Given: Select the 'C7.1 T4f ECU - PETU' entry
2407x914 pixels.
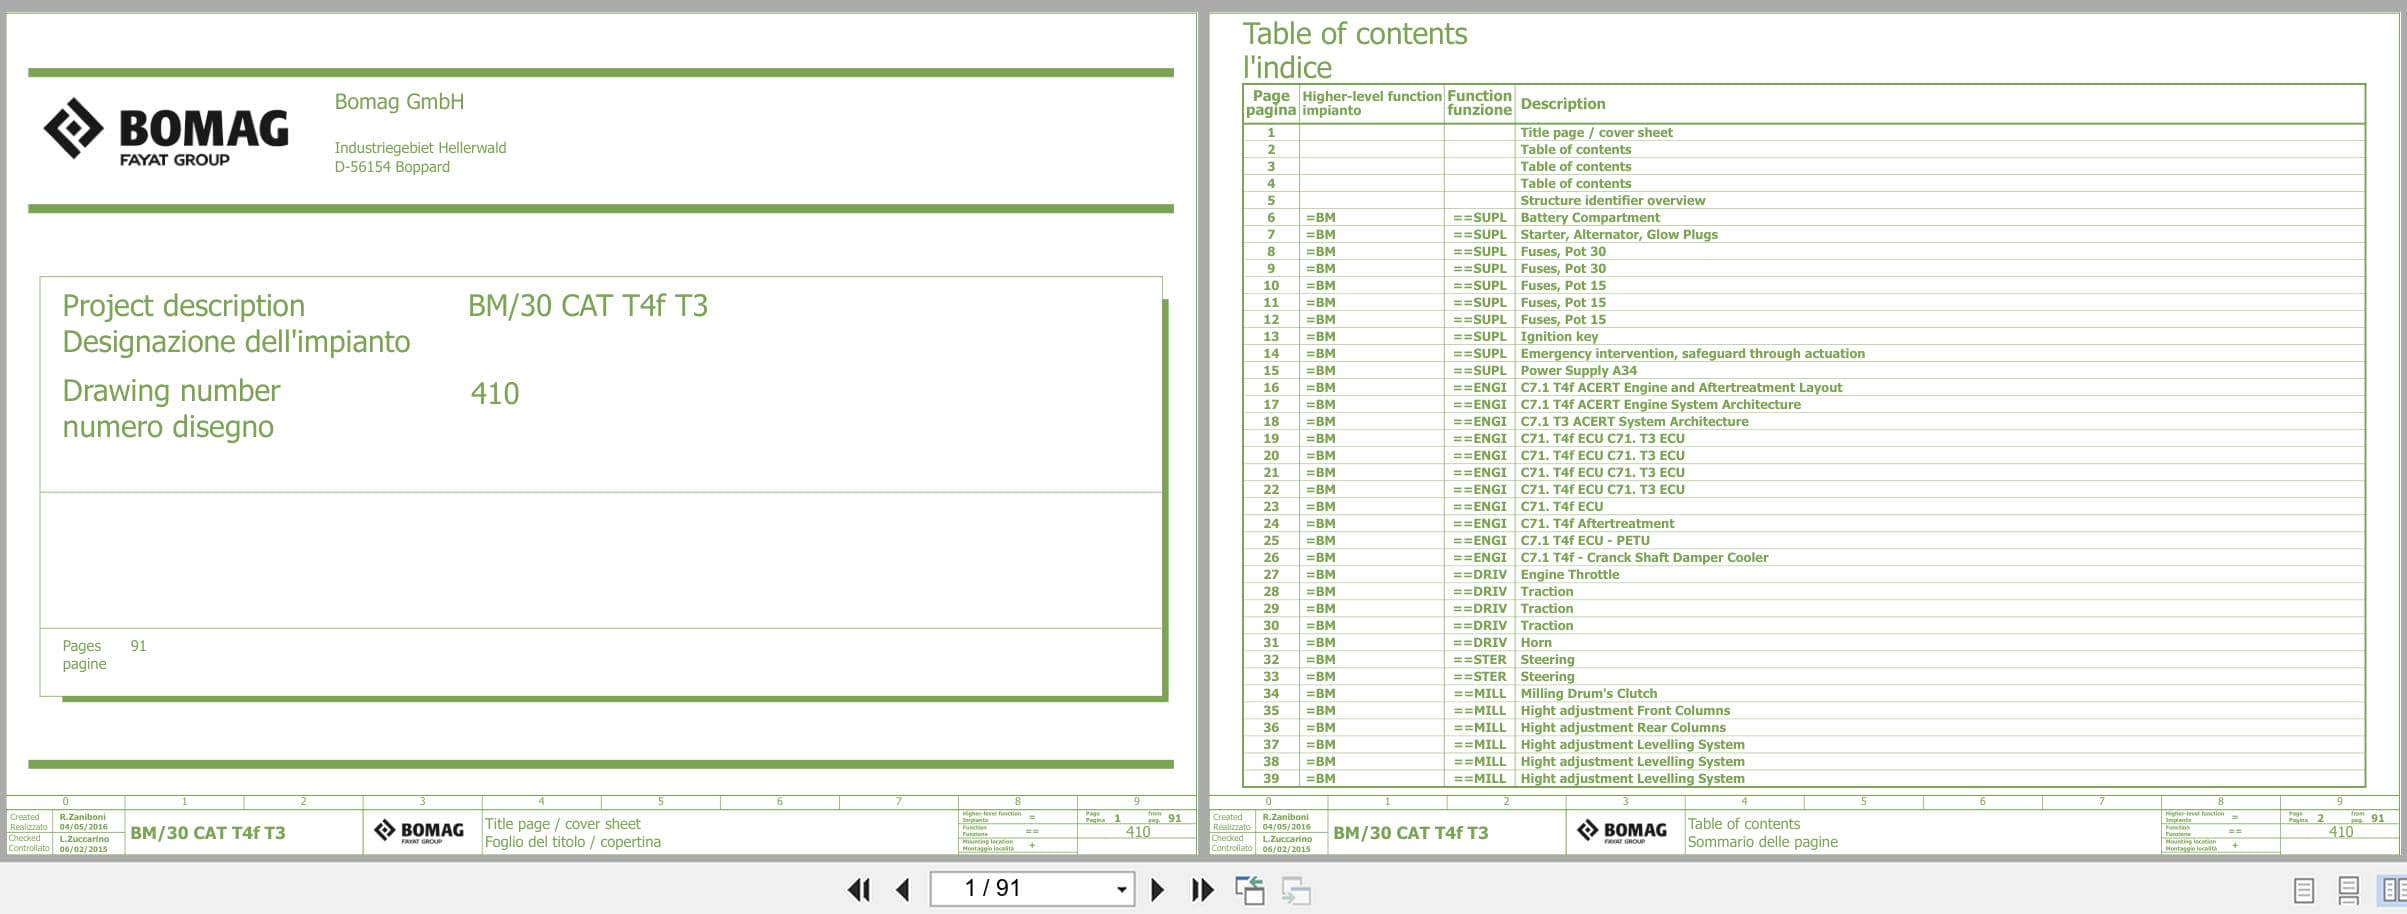Looking at the screenshot, I should (1585, 540).
